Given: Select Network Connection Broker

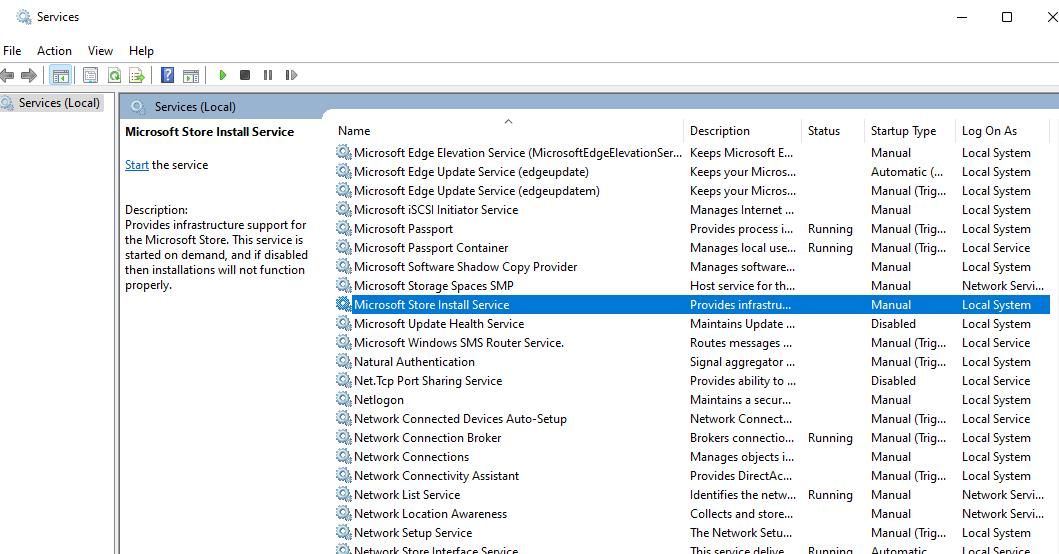Looking at the screenshot, I should point(428,437).
